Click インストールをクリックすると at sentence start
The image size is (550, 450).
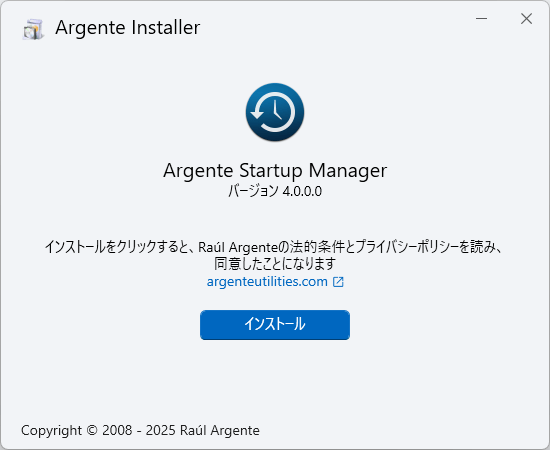(117, 247)
